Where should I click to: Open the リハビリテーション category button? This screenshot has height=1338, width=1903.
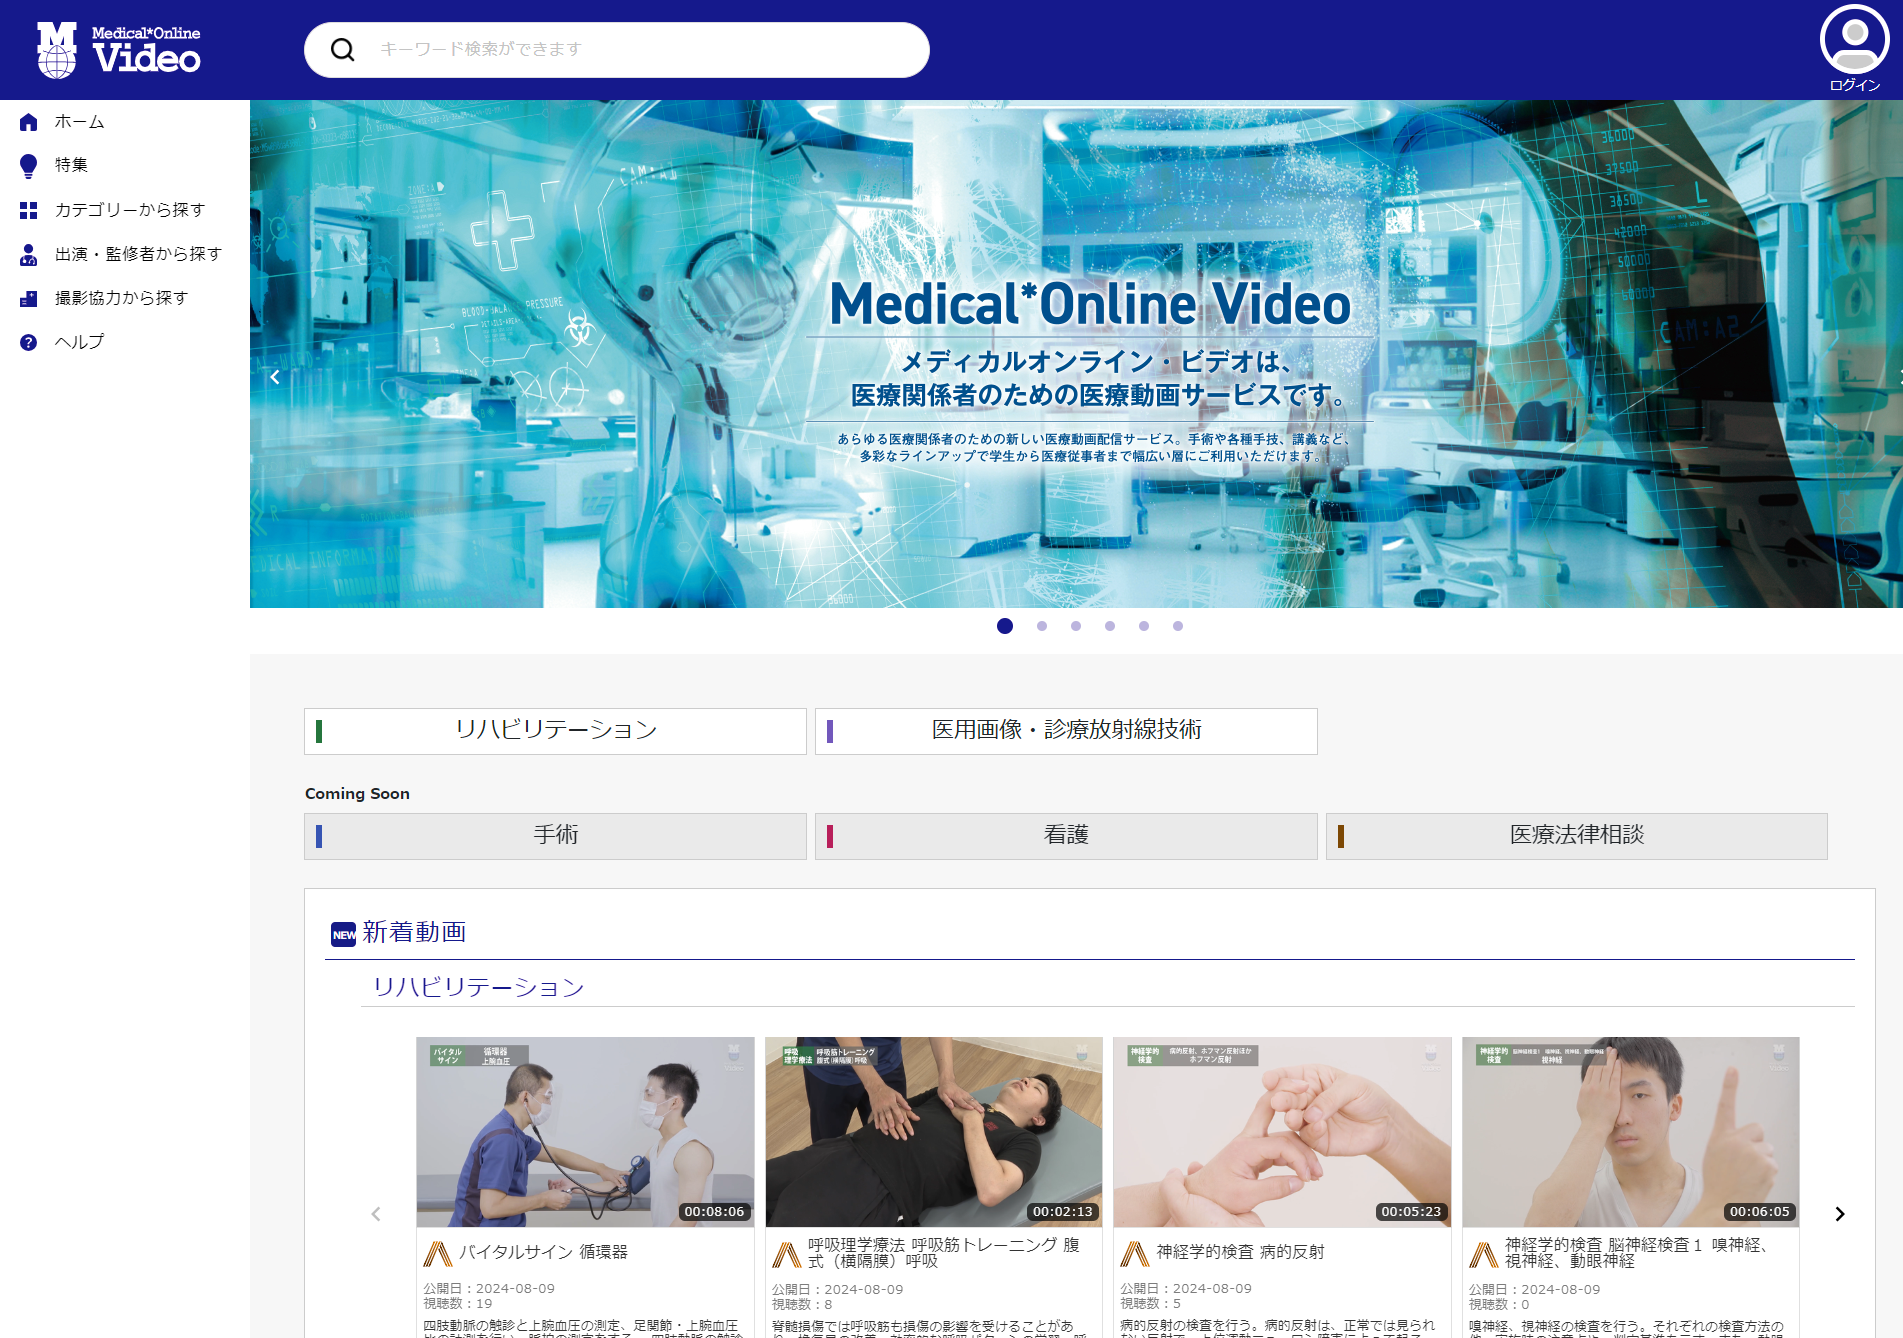click(555, 731)
